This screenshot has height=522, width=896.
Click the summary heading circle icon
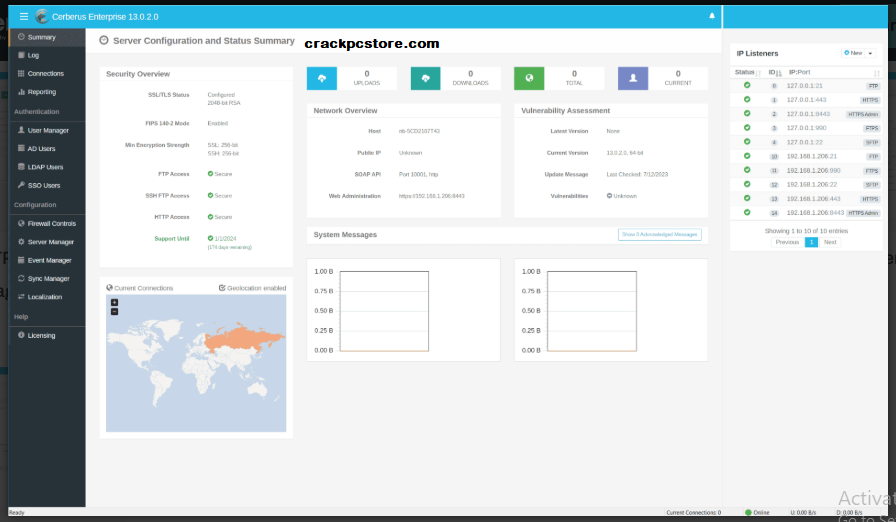coord(103,41)
